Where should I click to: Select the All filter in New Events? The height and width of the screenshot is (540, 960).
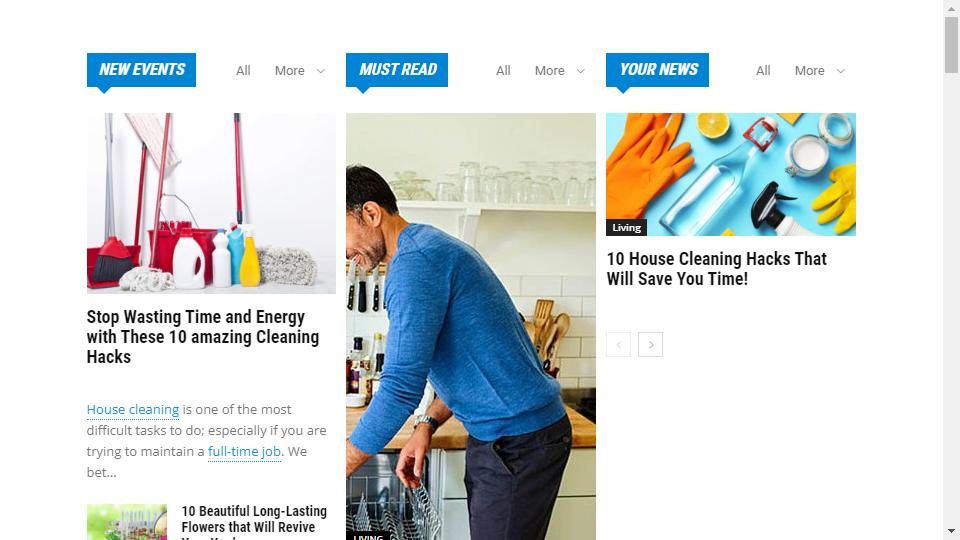click(x=243, y=70)
